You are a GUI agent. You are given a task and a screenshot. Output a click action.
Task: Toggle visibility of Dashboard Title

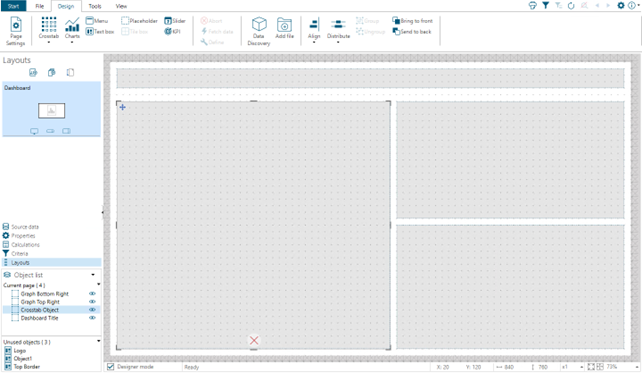pyautogui.click(x=92, y=318)
